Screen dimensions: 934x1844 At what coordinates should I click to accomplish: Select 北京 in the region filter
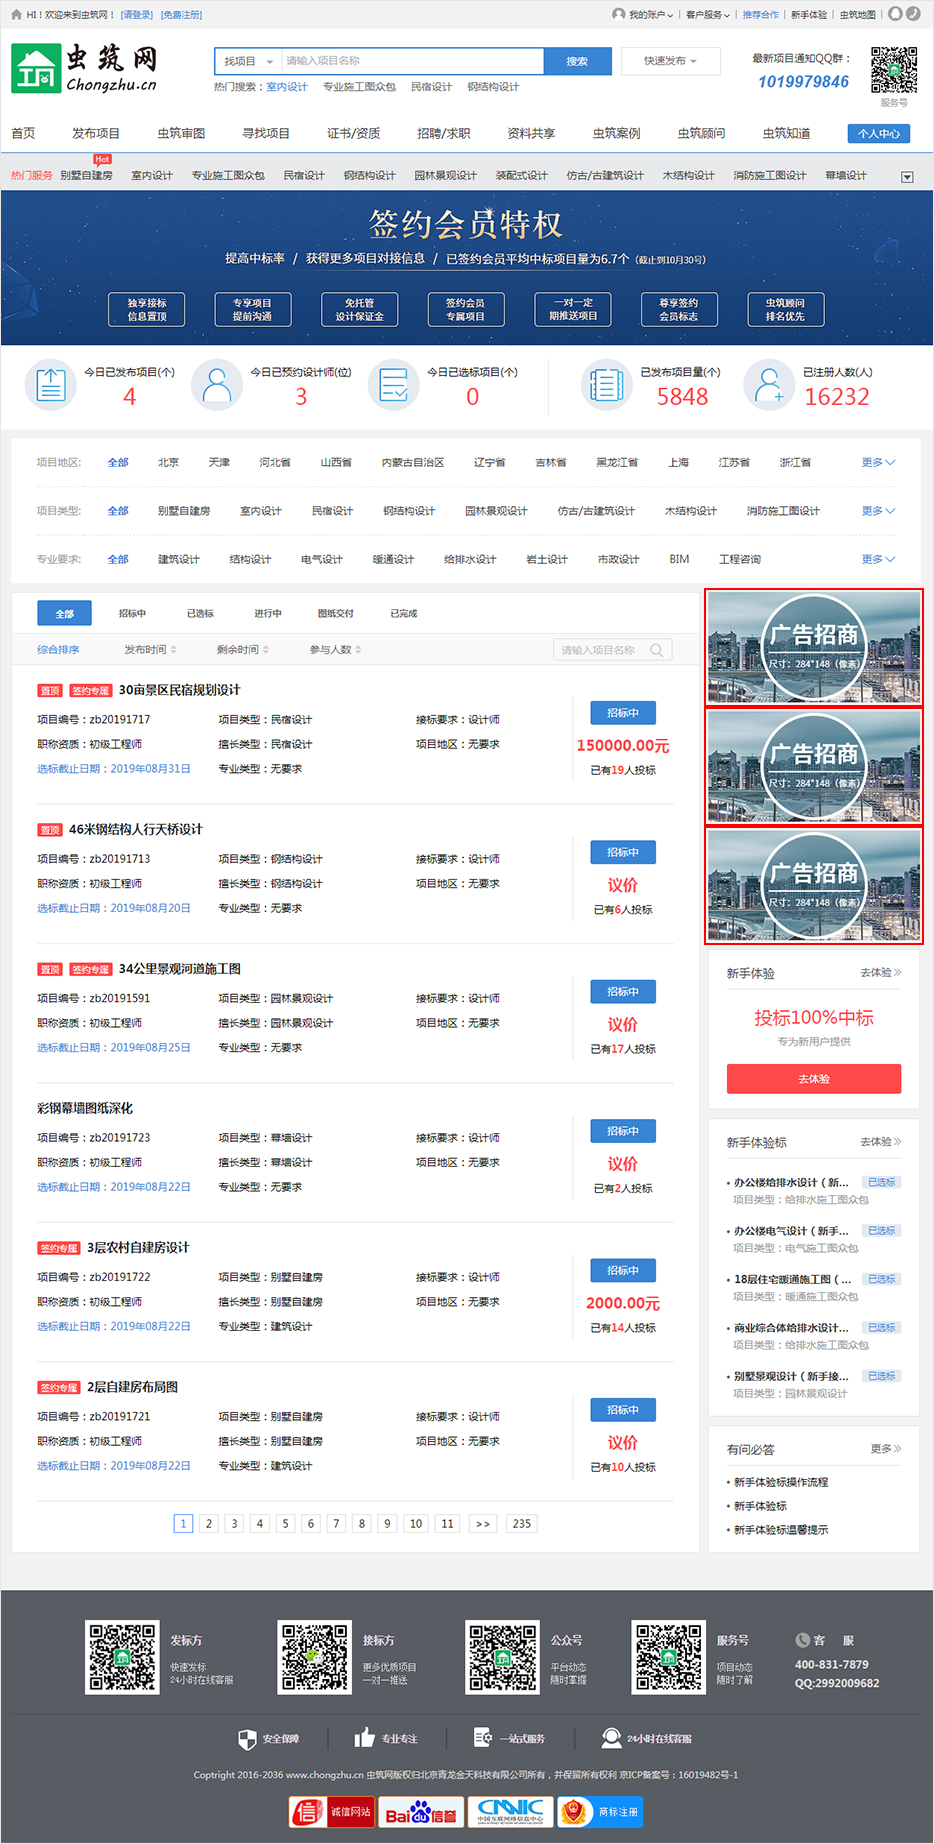click(168, 462)
